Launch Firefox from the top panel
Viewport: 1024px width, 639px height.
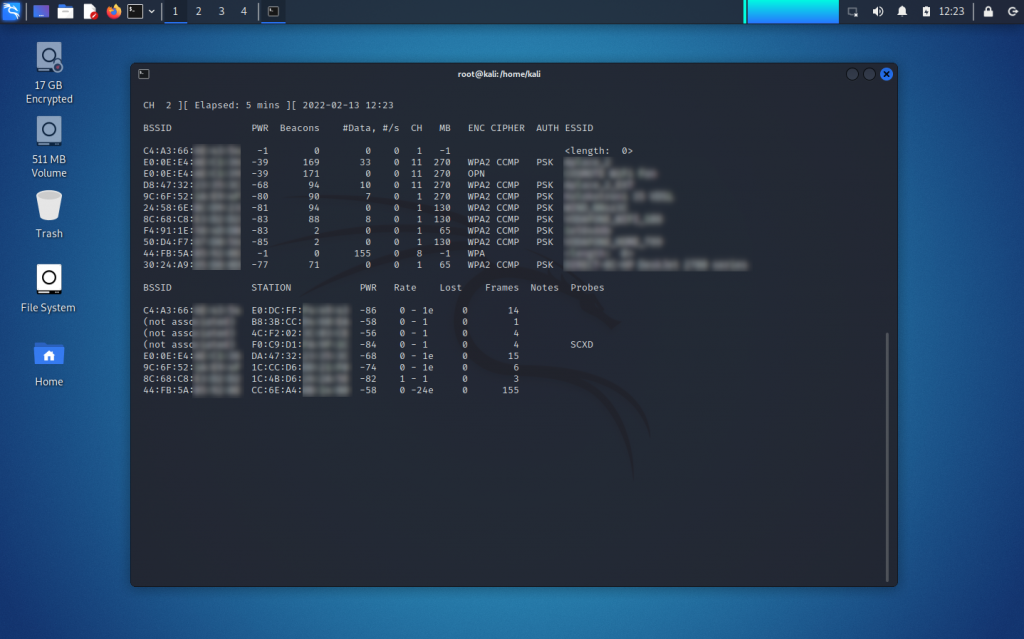coord(114,12)
